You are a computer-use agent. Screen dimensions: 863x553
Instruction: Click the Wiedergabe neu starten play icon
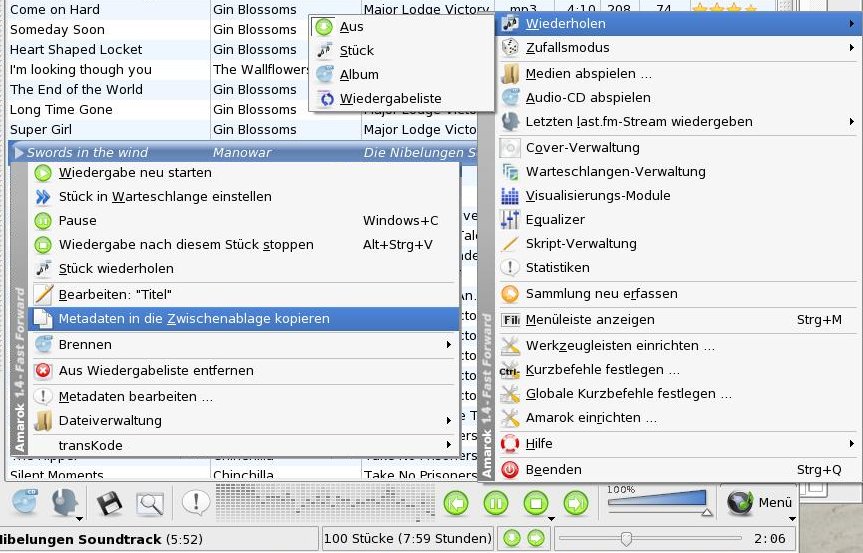43,173
